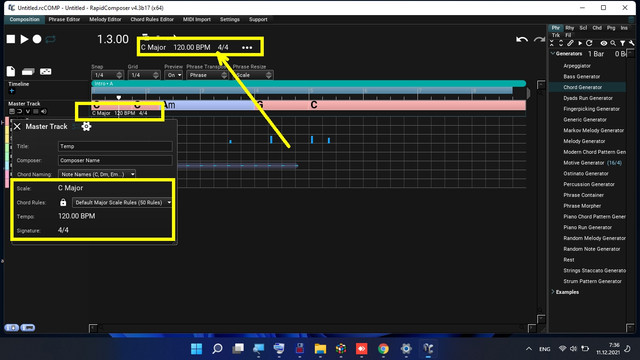Click the browser search magnifier icon
Image resolution: width=640 pixels, height=360 pixels.
pyautogui.click(x=613, y=43)
